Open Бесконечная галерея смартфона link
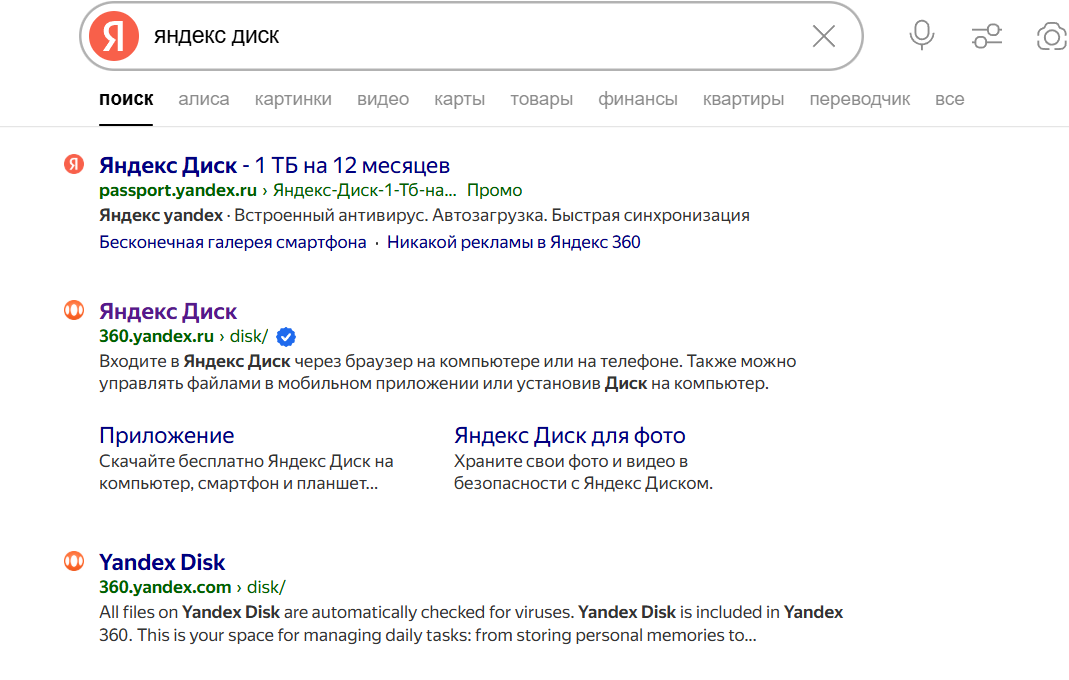This screenshot has width=1069, height=680. 232,242
